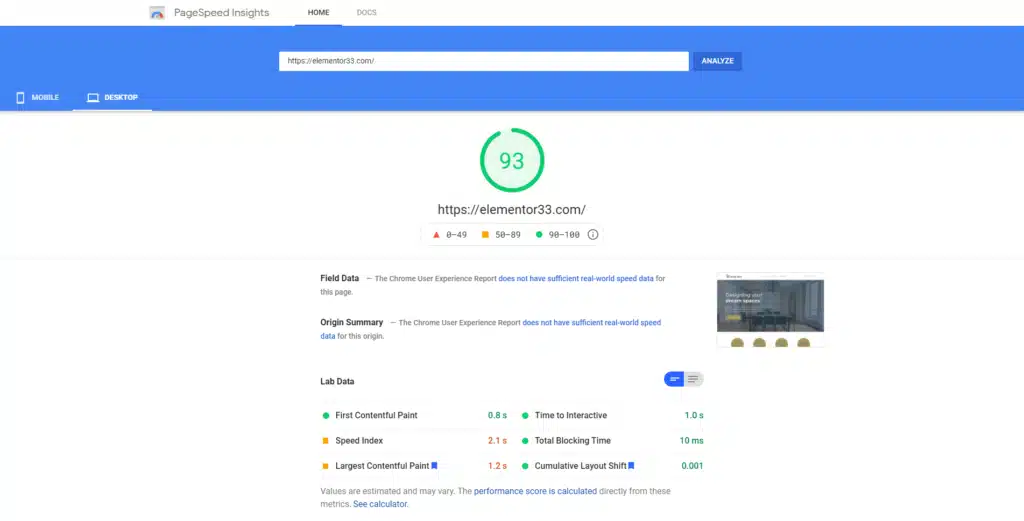Image resolution: width=1024 pixels, height=521 pixels.
Task: Click the 'Field Data' heading
Action: click(340, 278)
